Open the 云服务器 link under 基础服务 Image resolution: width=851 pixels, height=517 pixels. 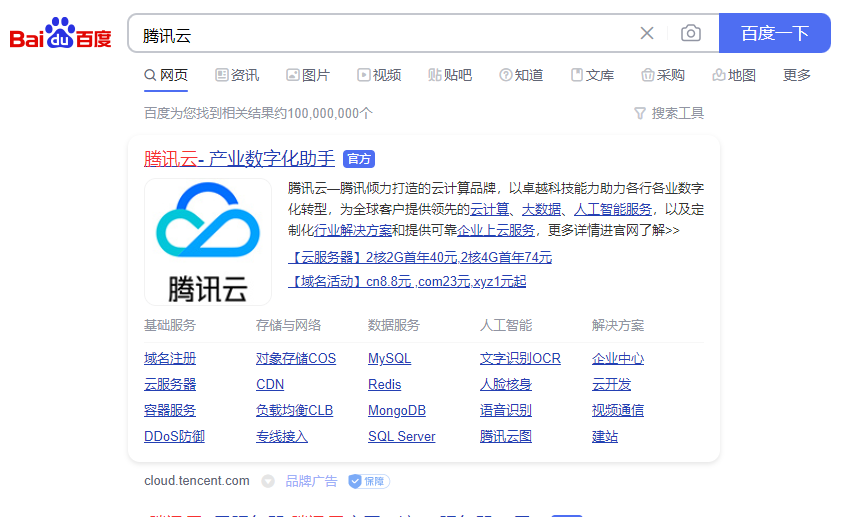(170, 385)
